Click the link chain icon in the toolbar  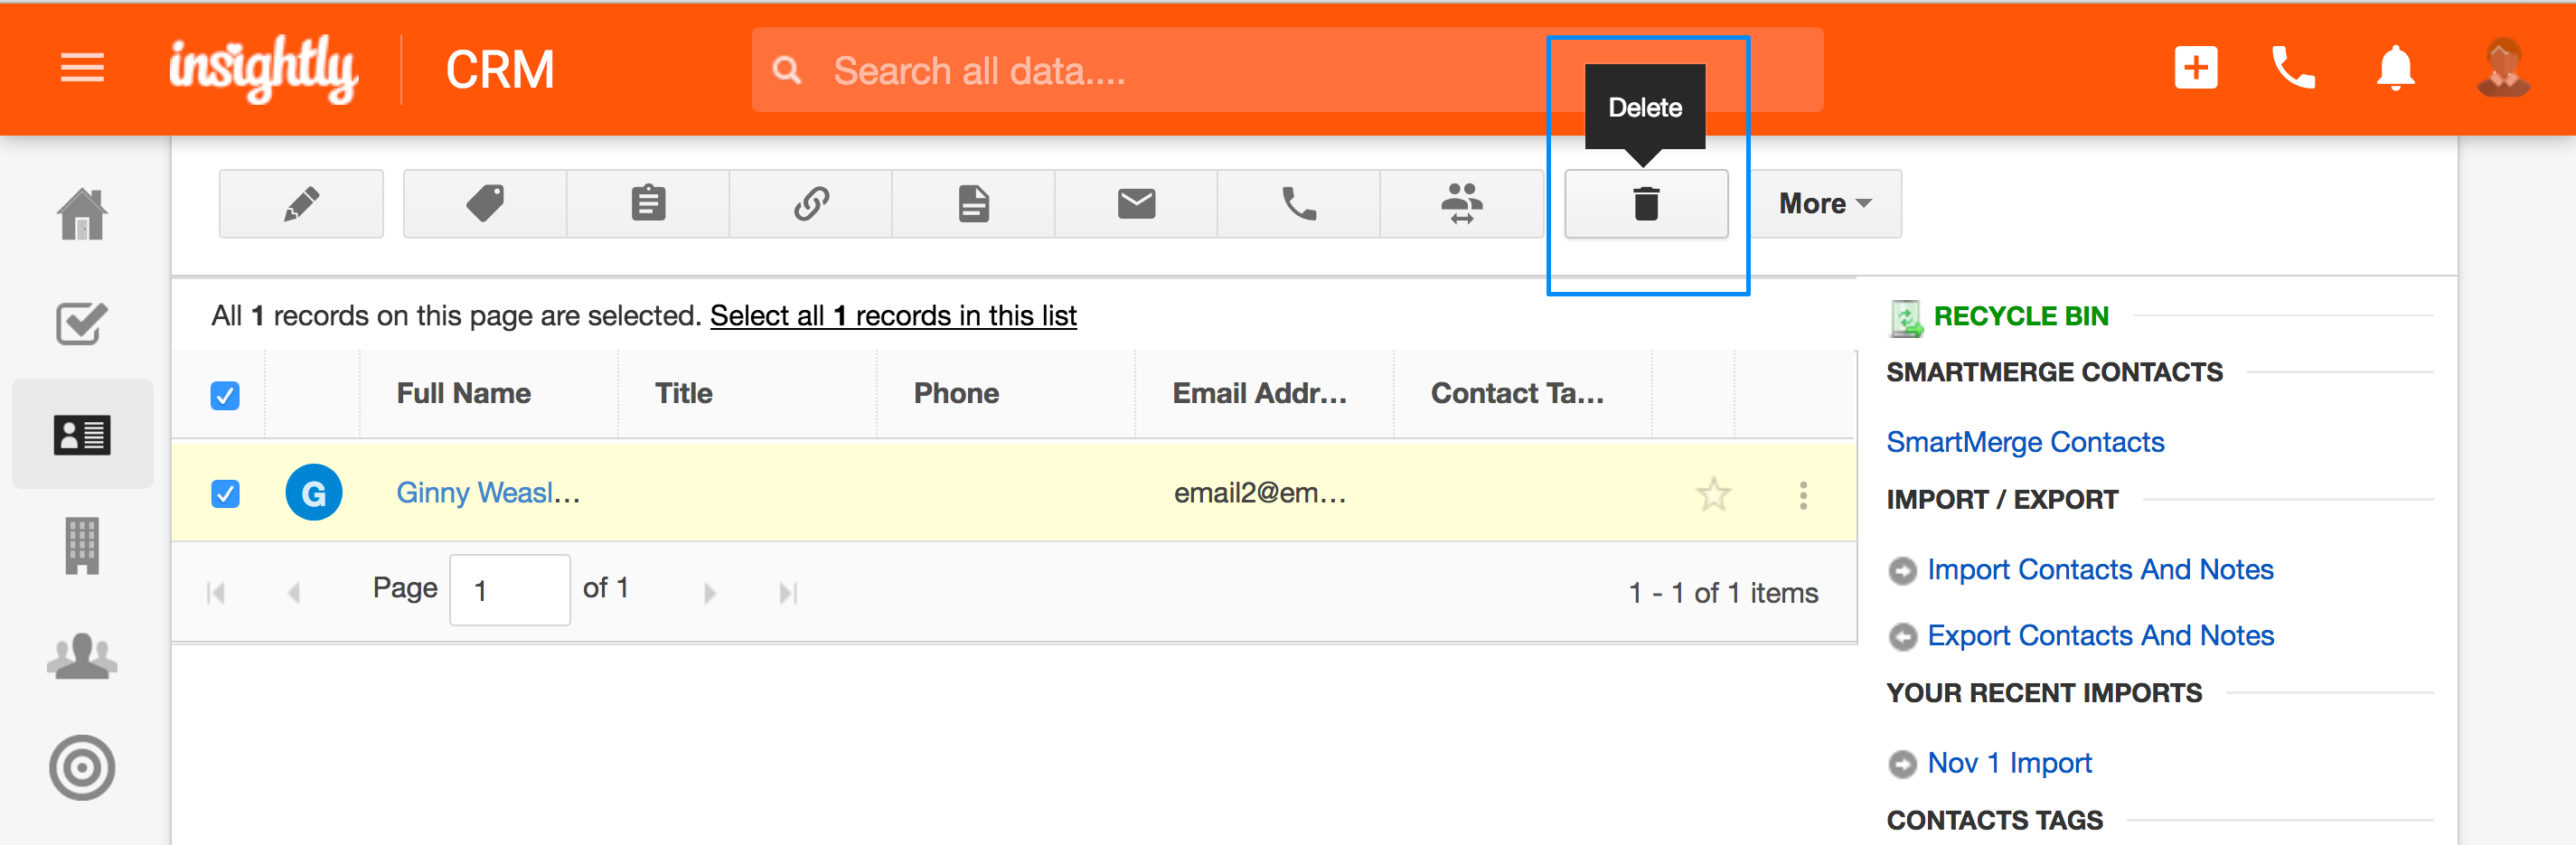(x=811, y=203)
